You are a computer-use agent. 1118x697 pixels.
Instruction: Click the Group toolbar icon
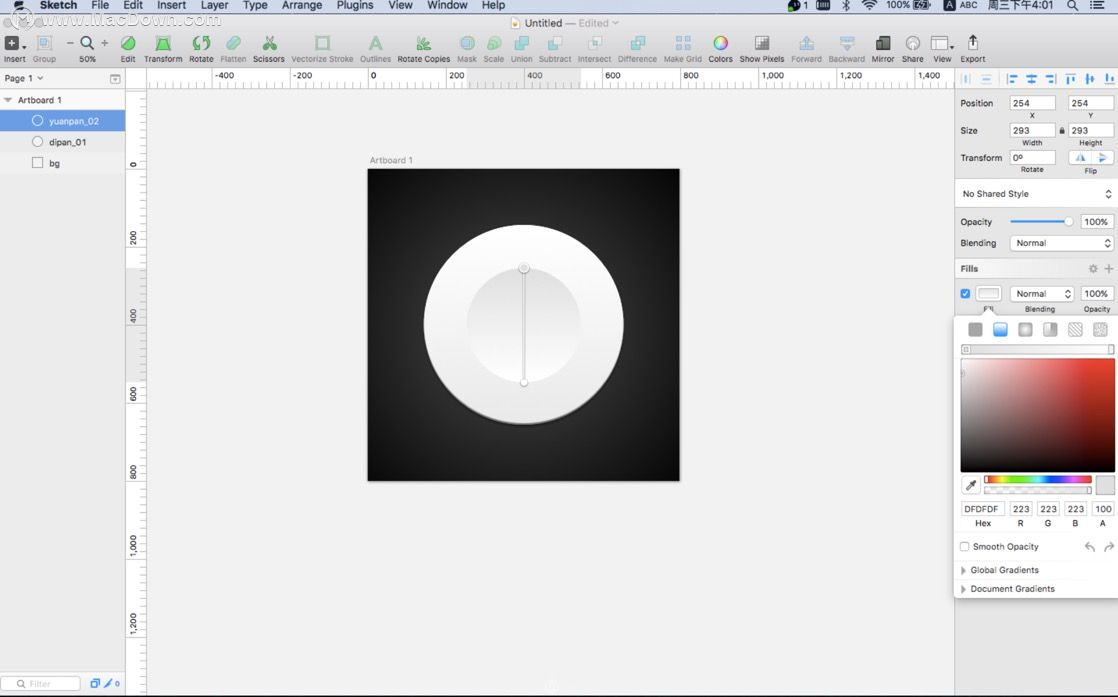pyautogui.click(x=44, y=44)
